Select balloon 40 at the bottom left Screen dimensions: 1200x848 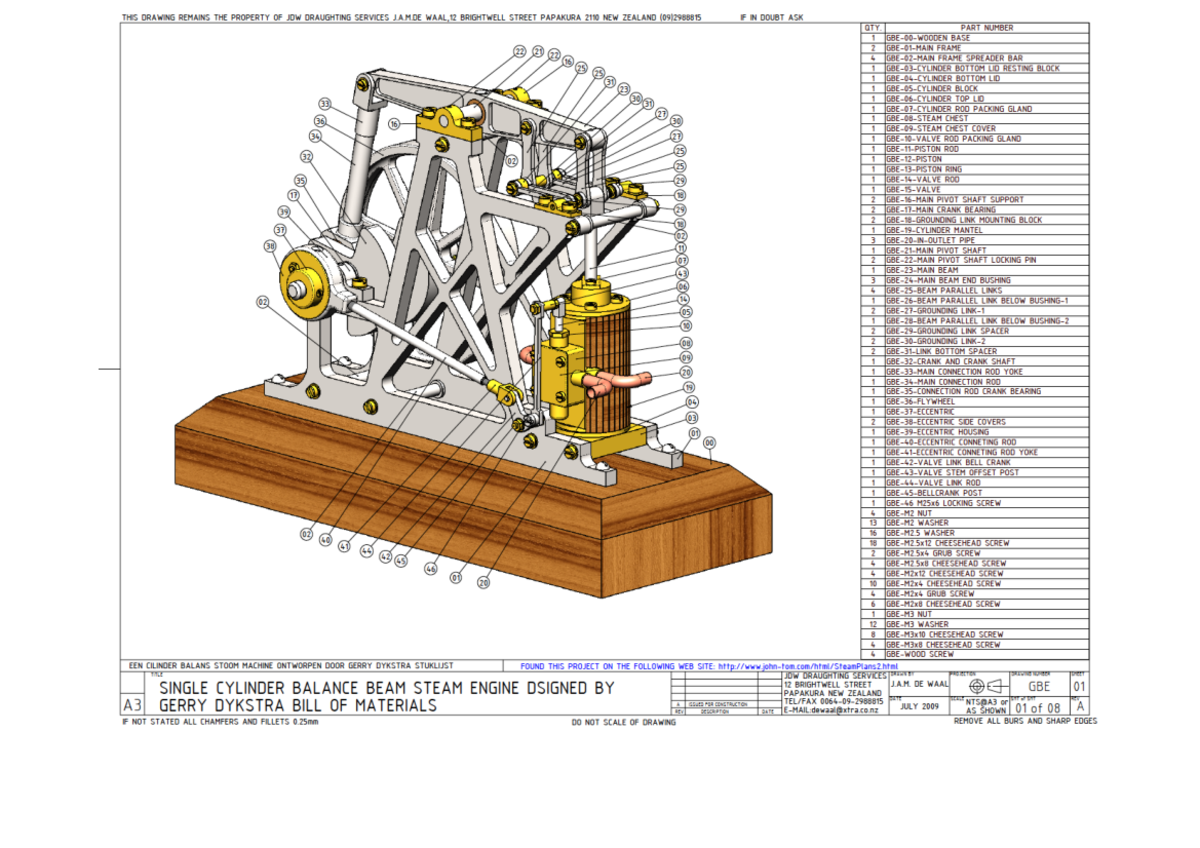coord(325,540)
